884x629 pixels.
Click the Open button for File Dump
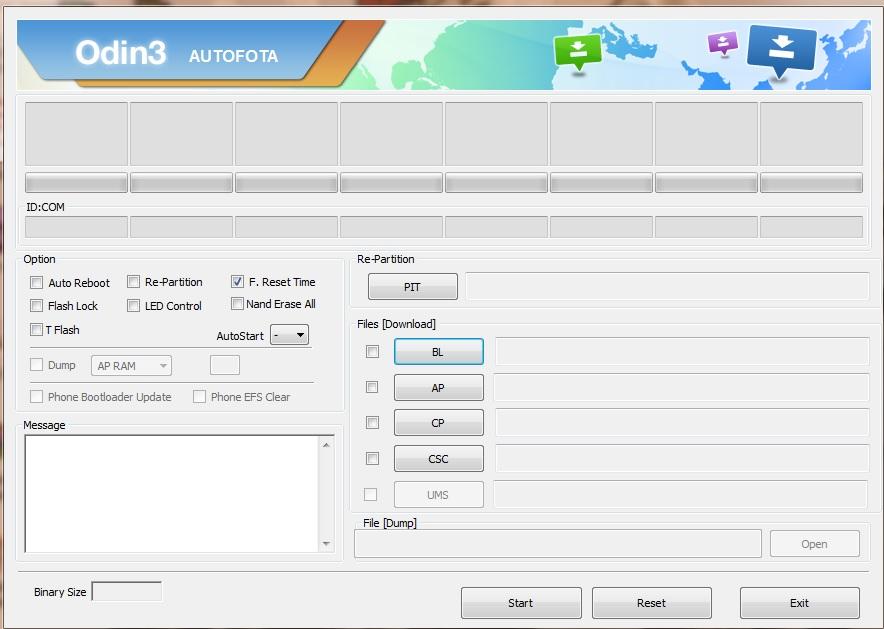coord(815,544)
